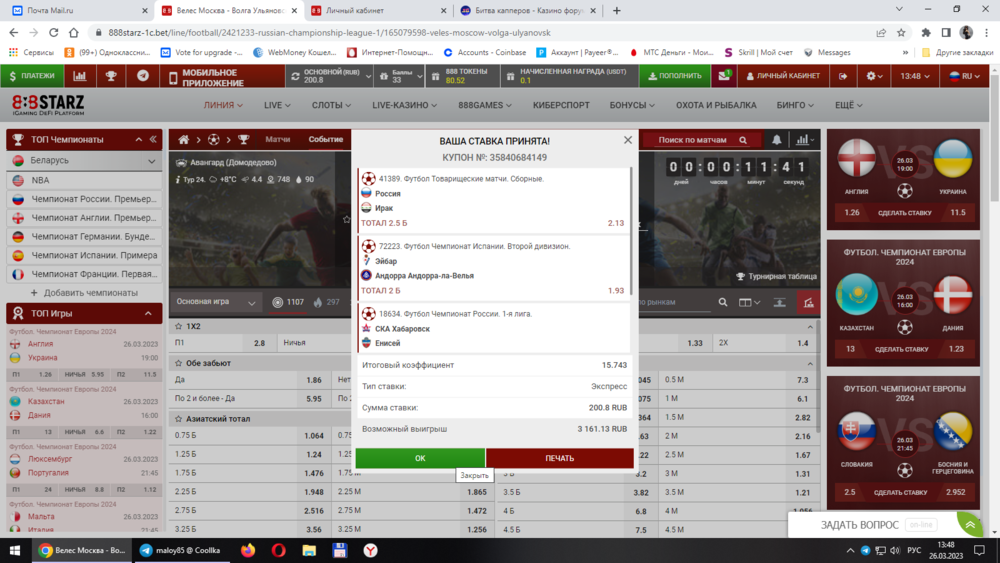Image resolution: width=1000 pixels, height=563 pixels.
Task: Click Добавить чемпионаты
Action: (x=84, y=293)
